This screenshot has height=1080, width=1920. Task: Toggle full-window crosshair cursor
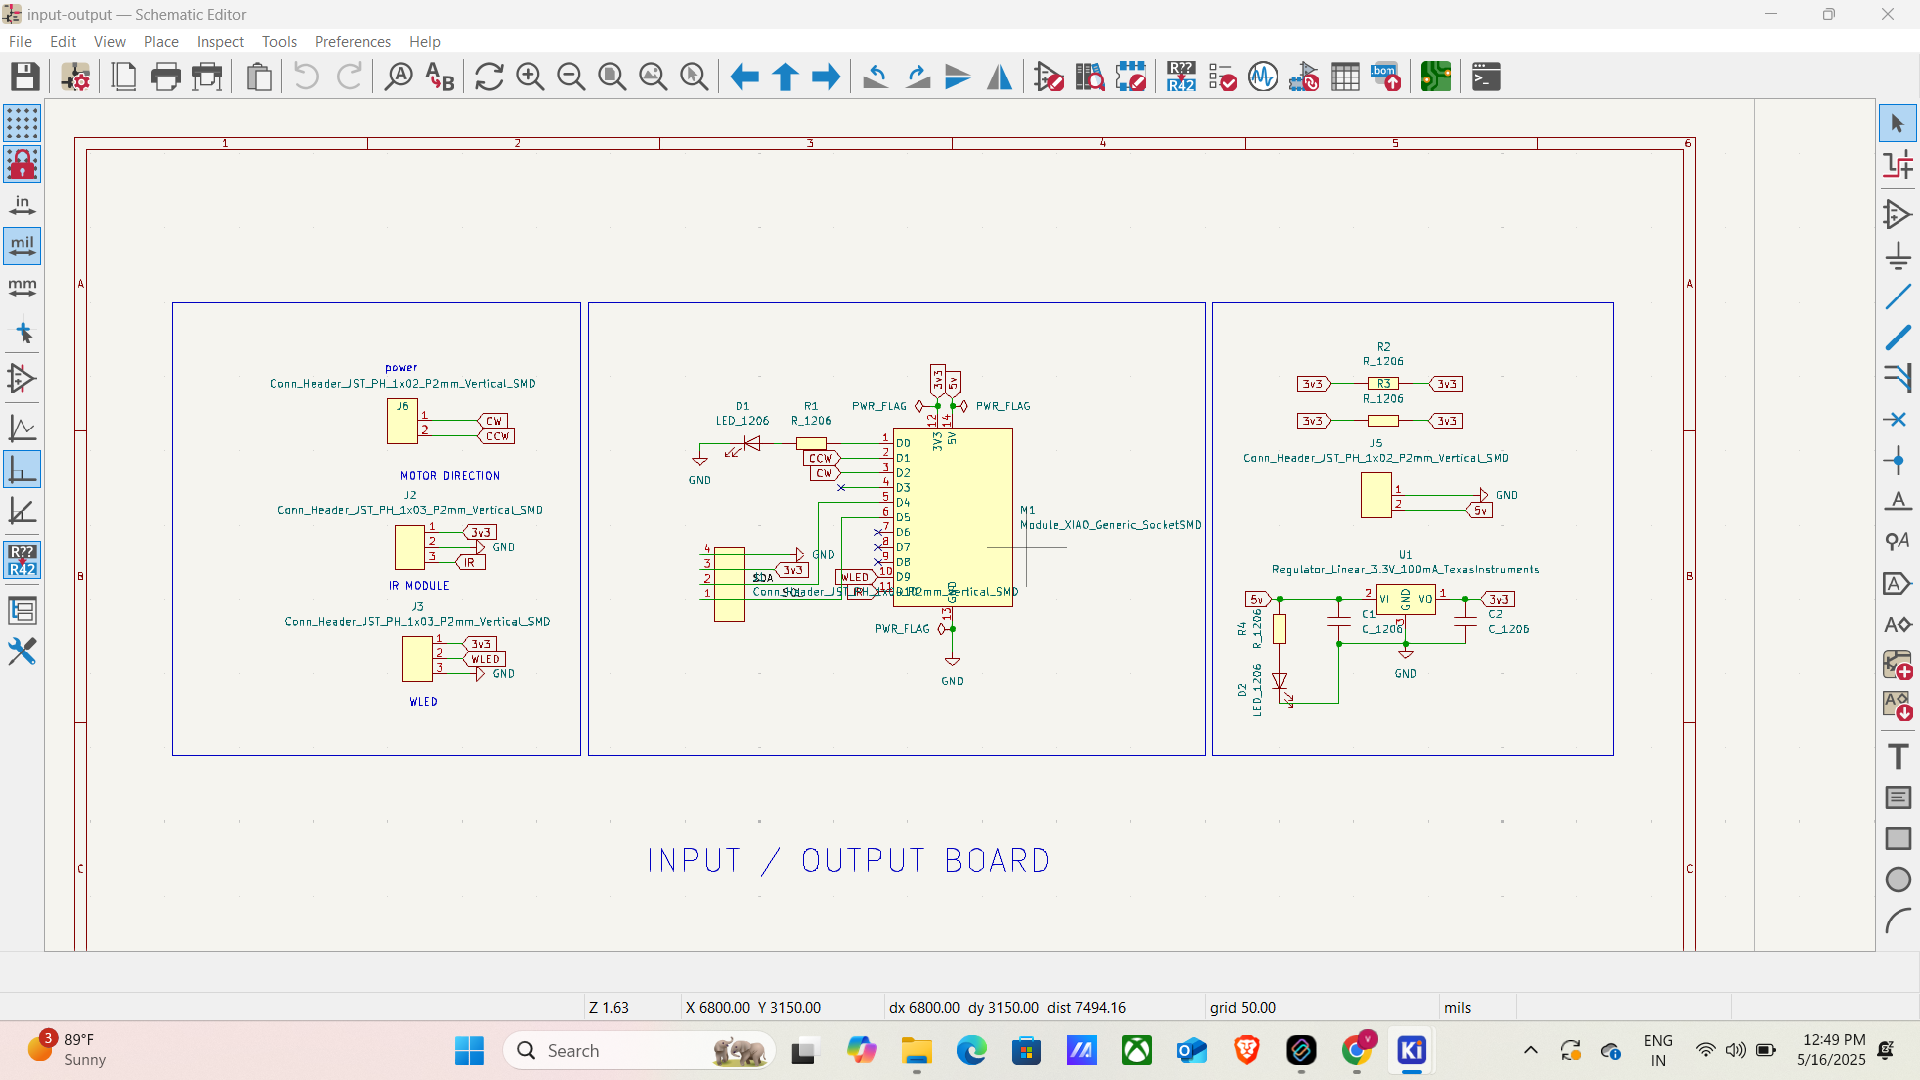[22, 333]
